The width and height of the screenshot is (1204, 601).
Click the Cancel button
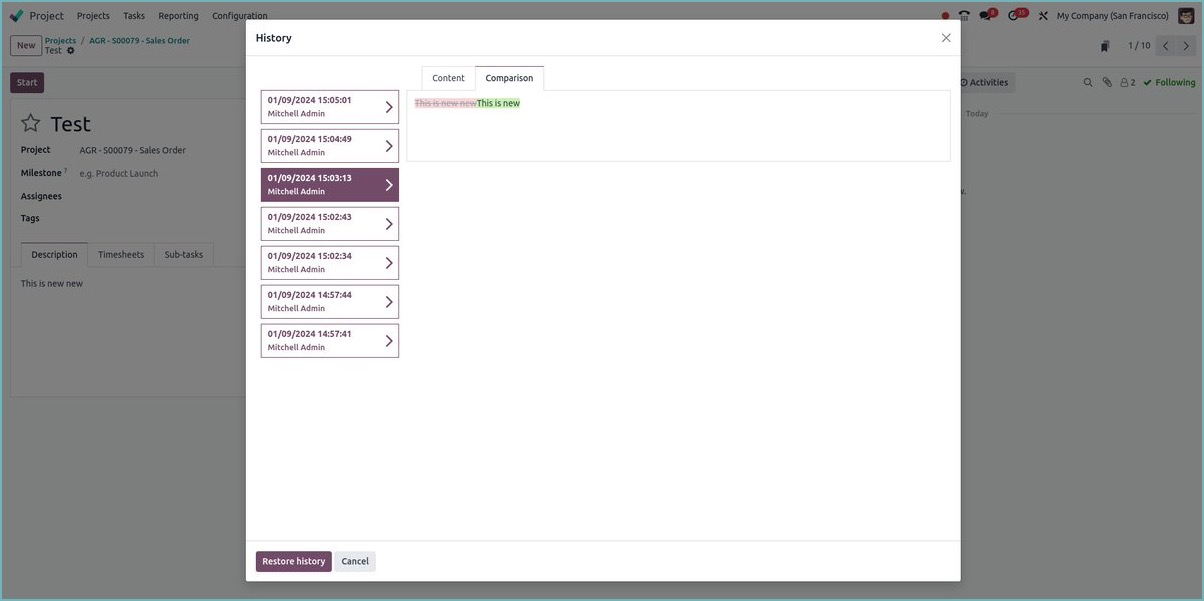pos(355,562)
